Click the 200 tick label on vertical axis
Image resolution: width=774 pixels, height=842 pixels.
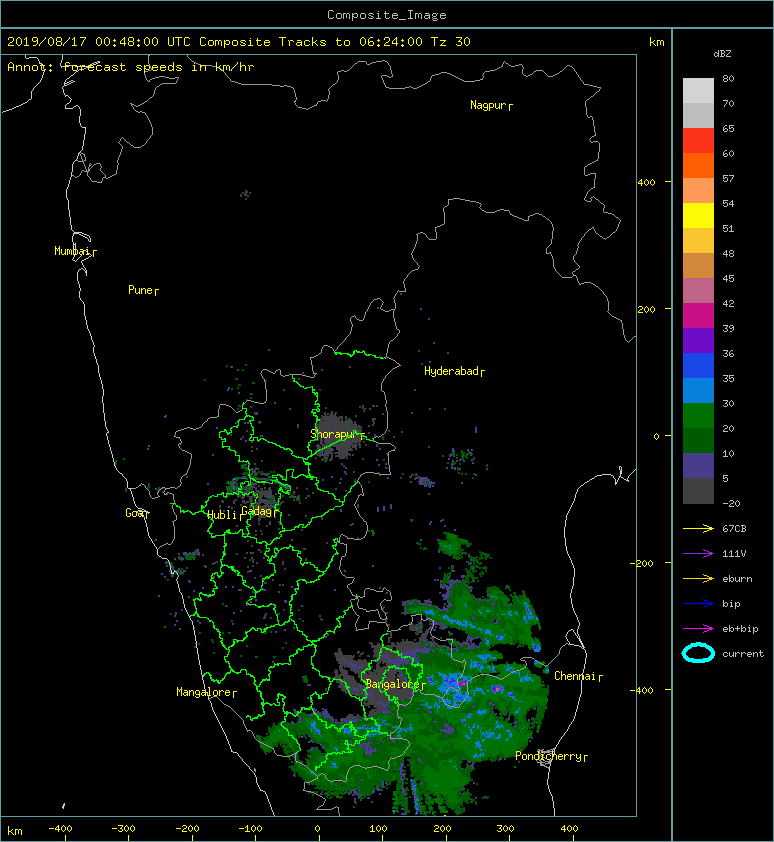click(x=646, y=310)
